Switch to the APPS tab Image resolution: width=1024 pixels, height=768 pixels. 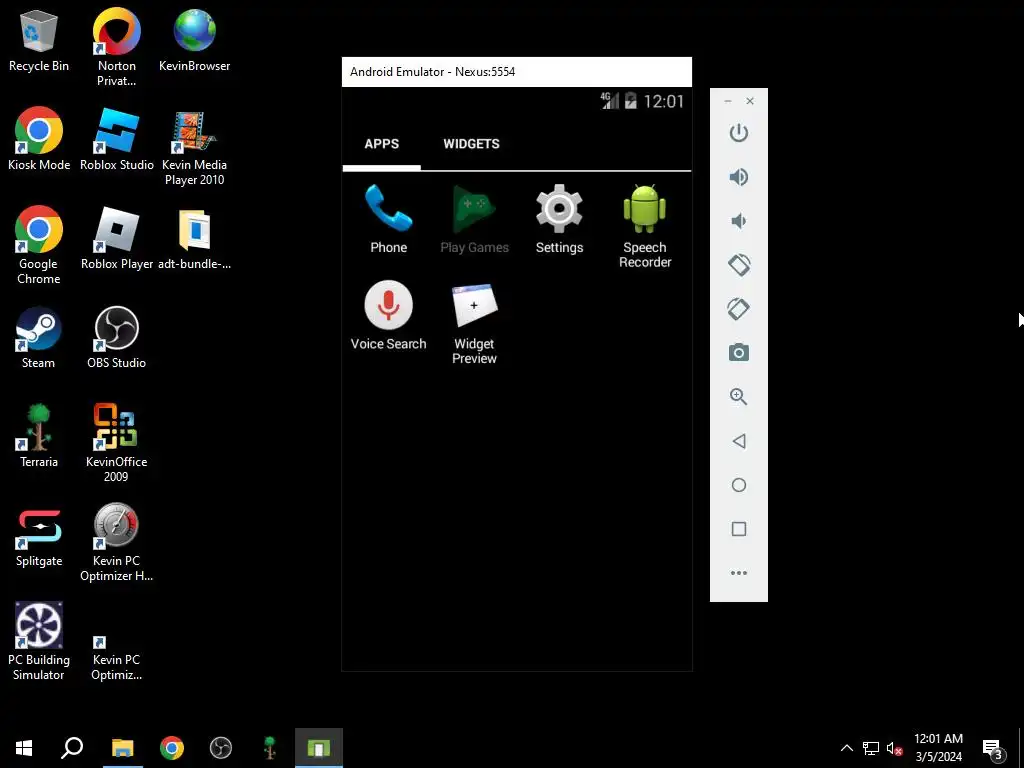(381, 144)
